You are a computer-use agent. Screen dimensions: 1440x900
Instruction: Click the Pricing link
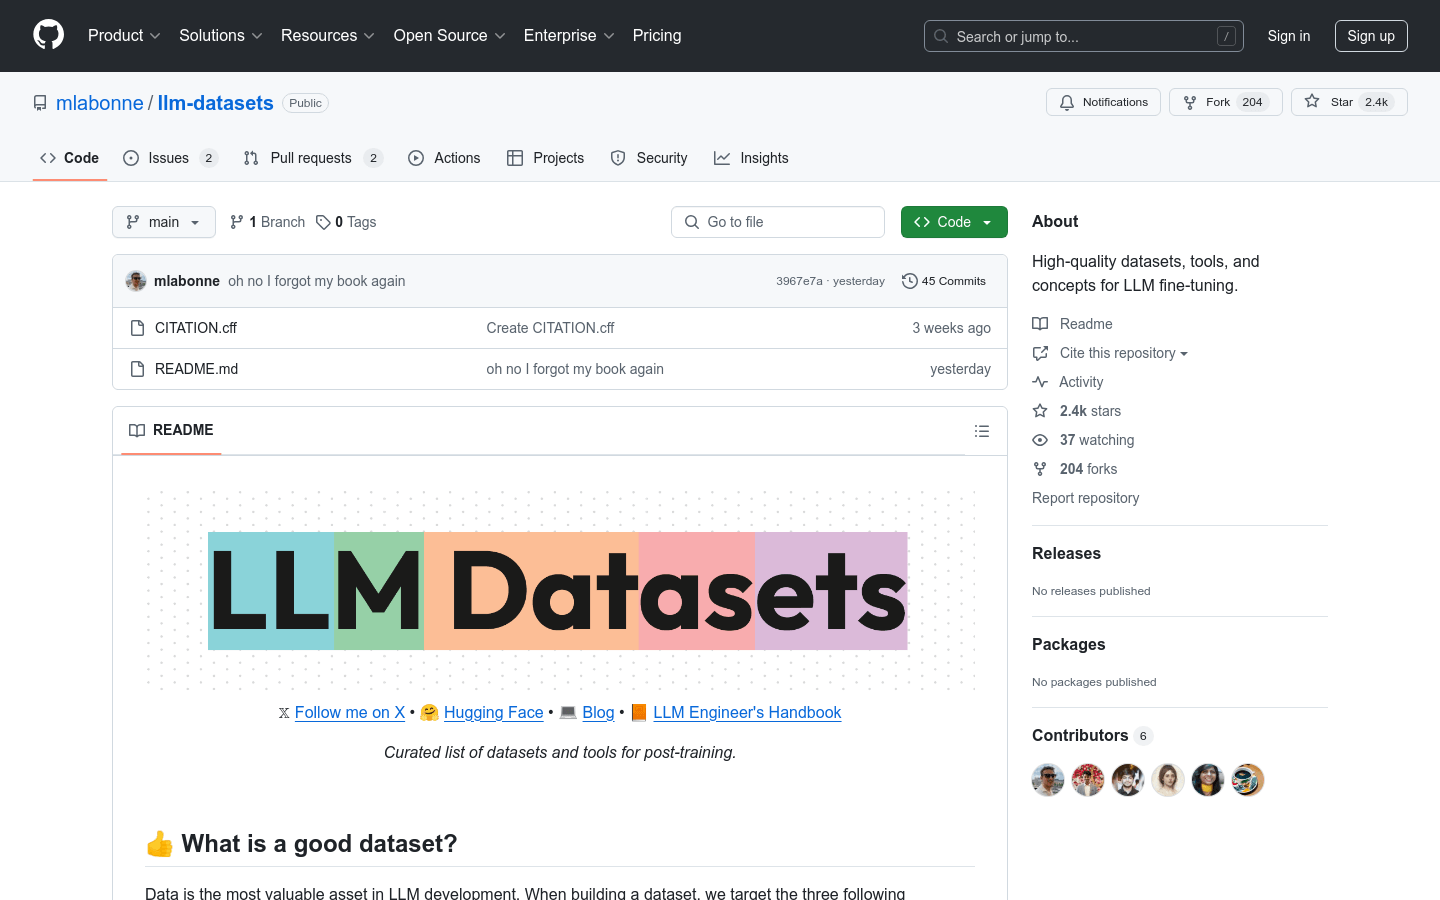point(657,35)
